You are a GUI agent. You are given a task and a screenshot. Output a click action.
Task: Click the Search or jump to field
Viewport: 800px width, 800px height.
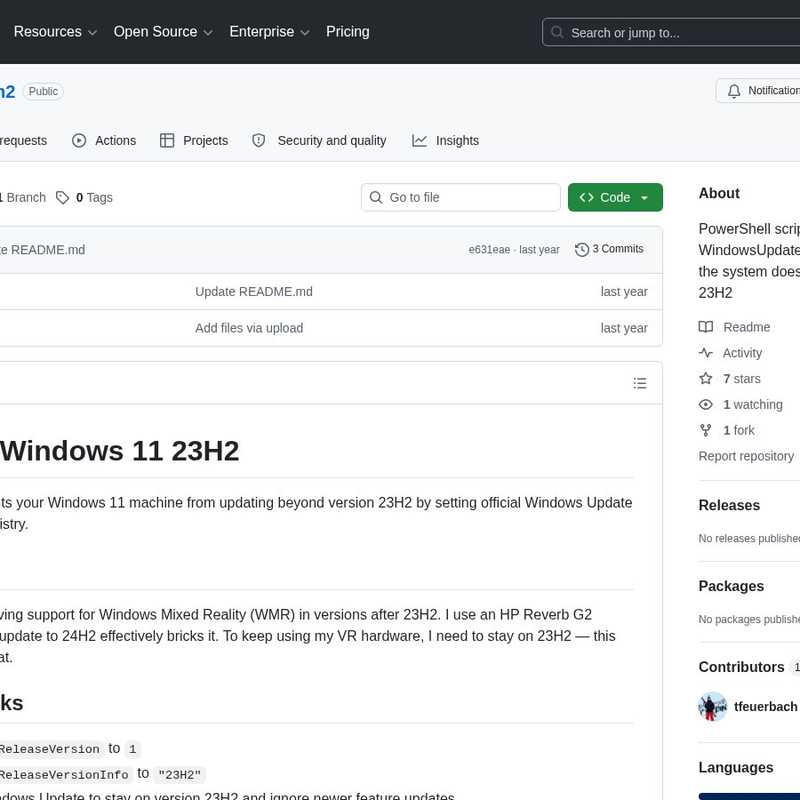pos(673,33)
